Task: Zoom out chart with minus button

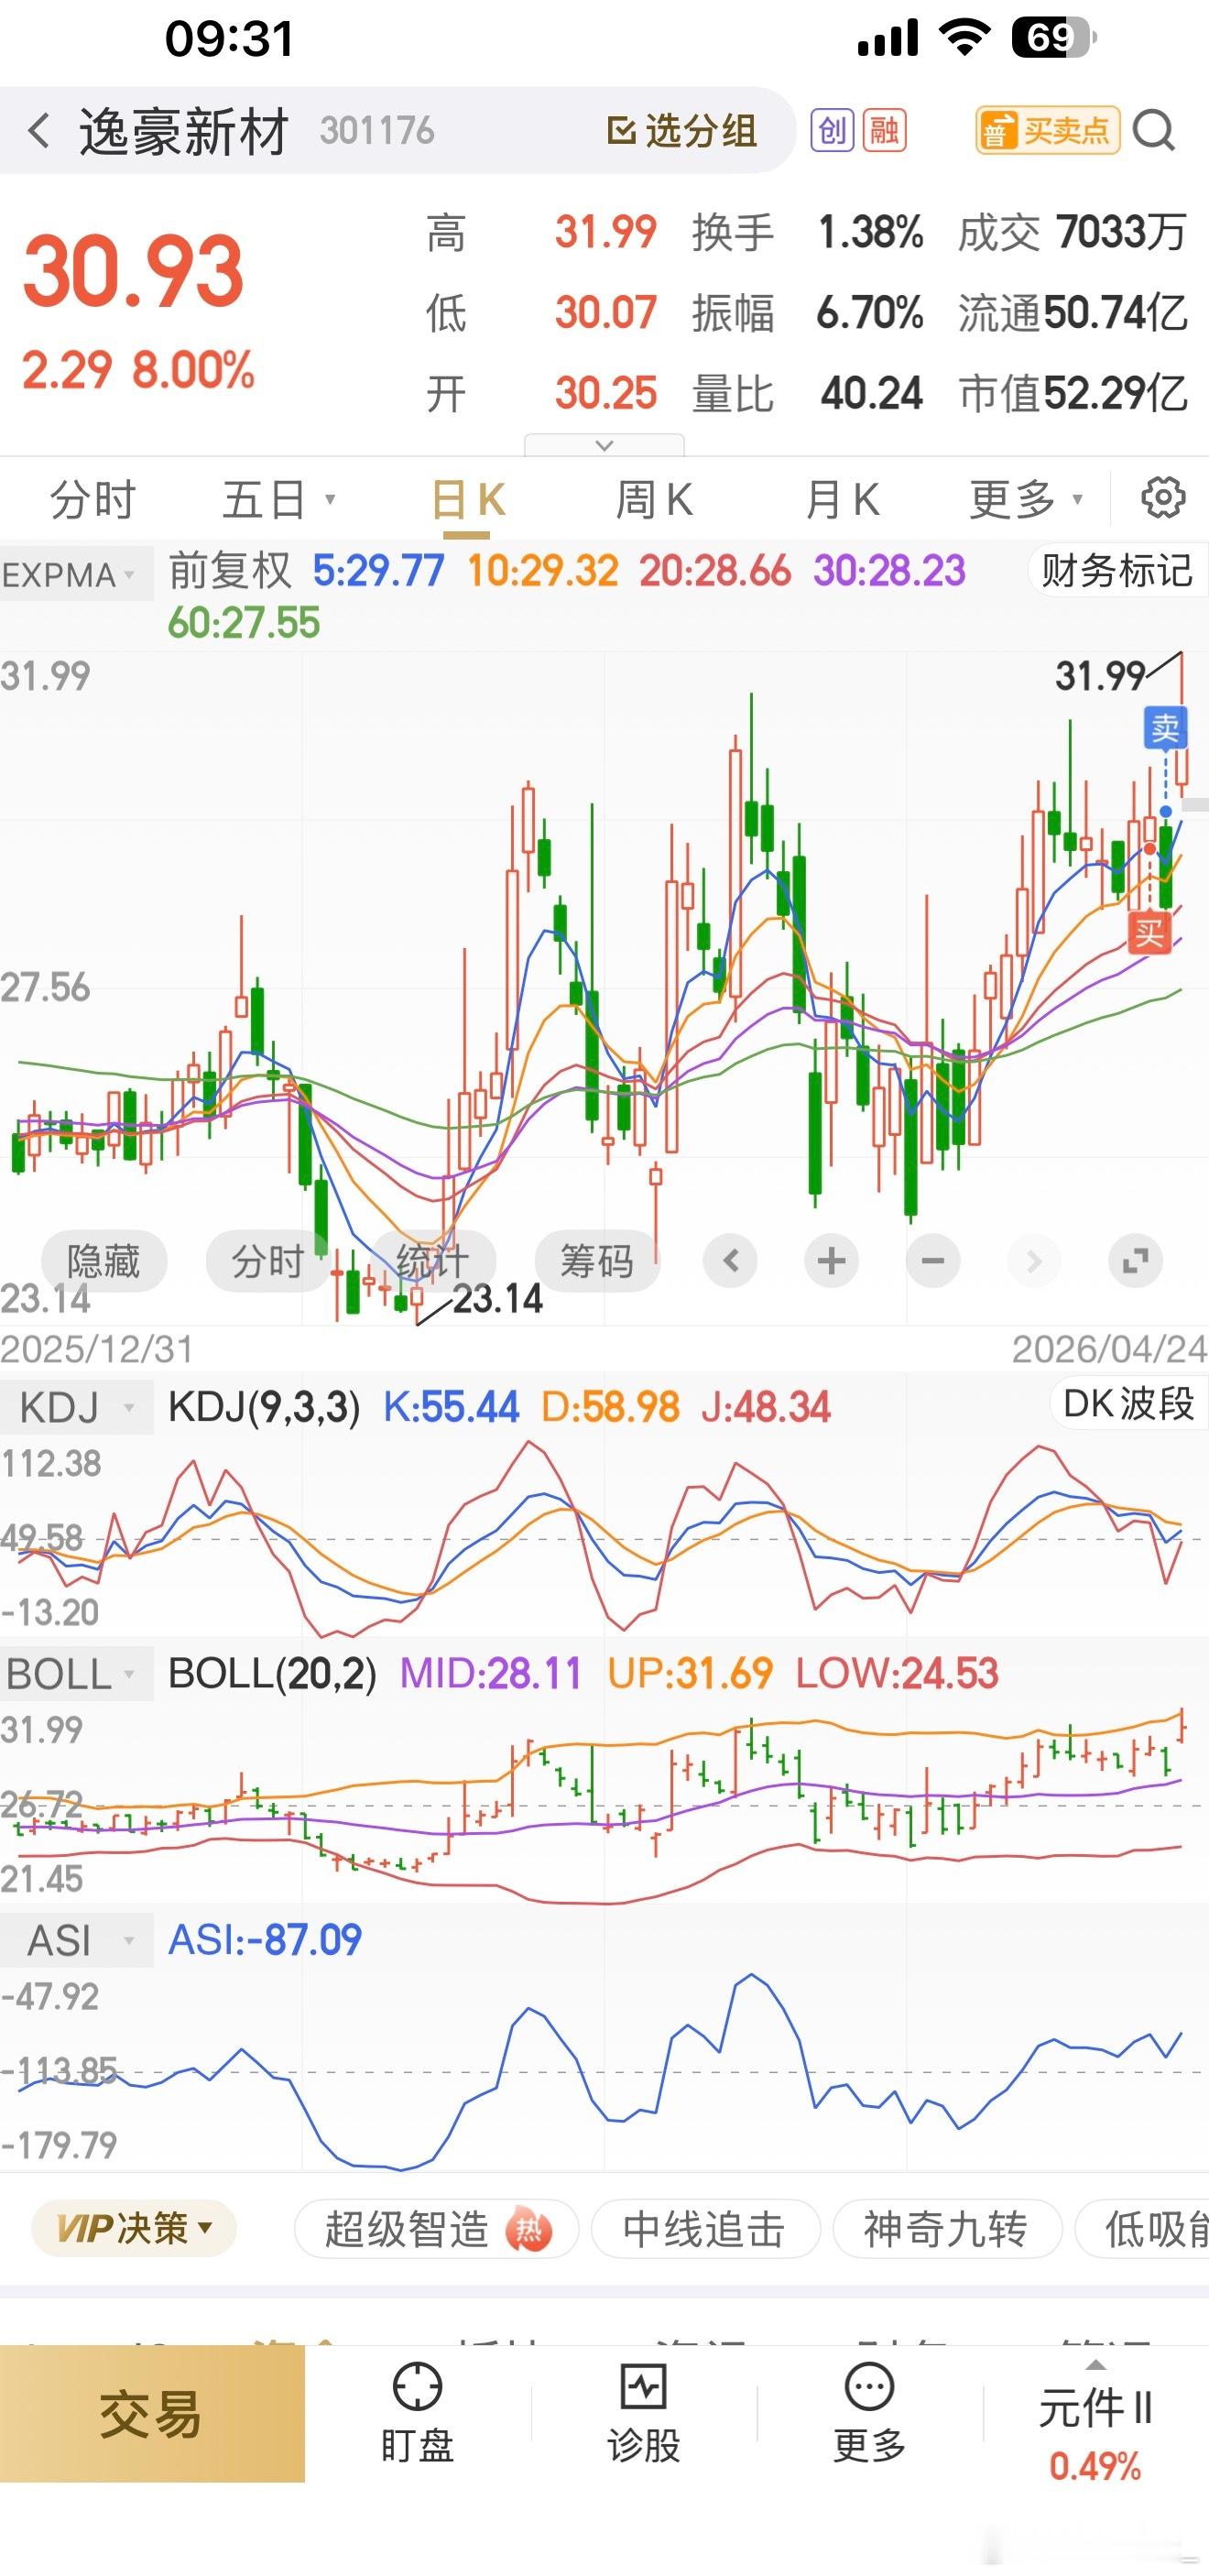Action: (933, 1261)
